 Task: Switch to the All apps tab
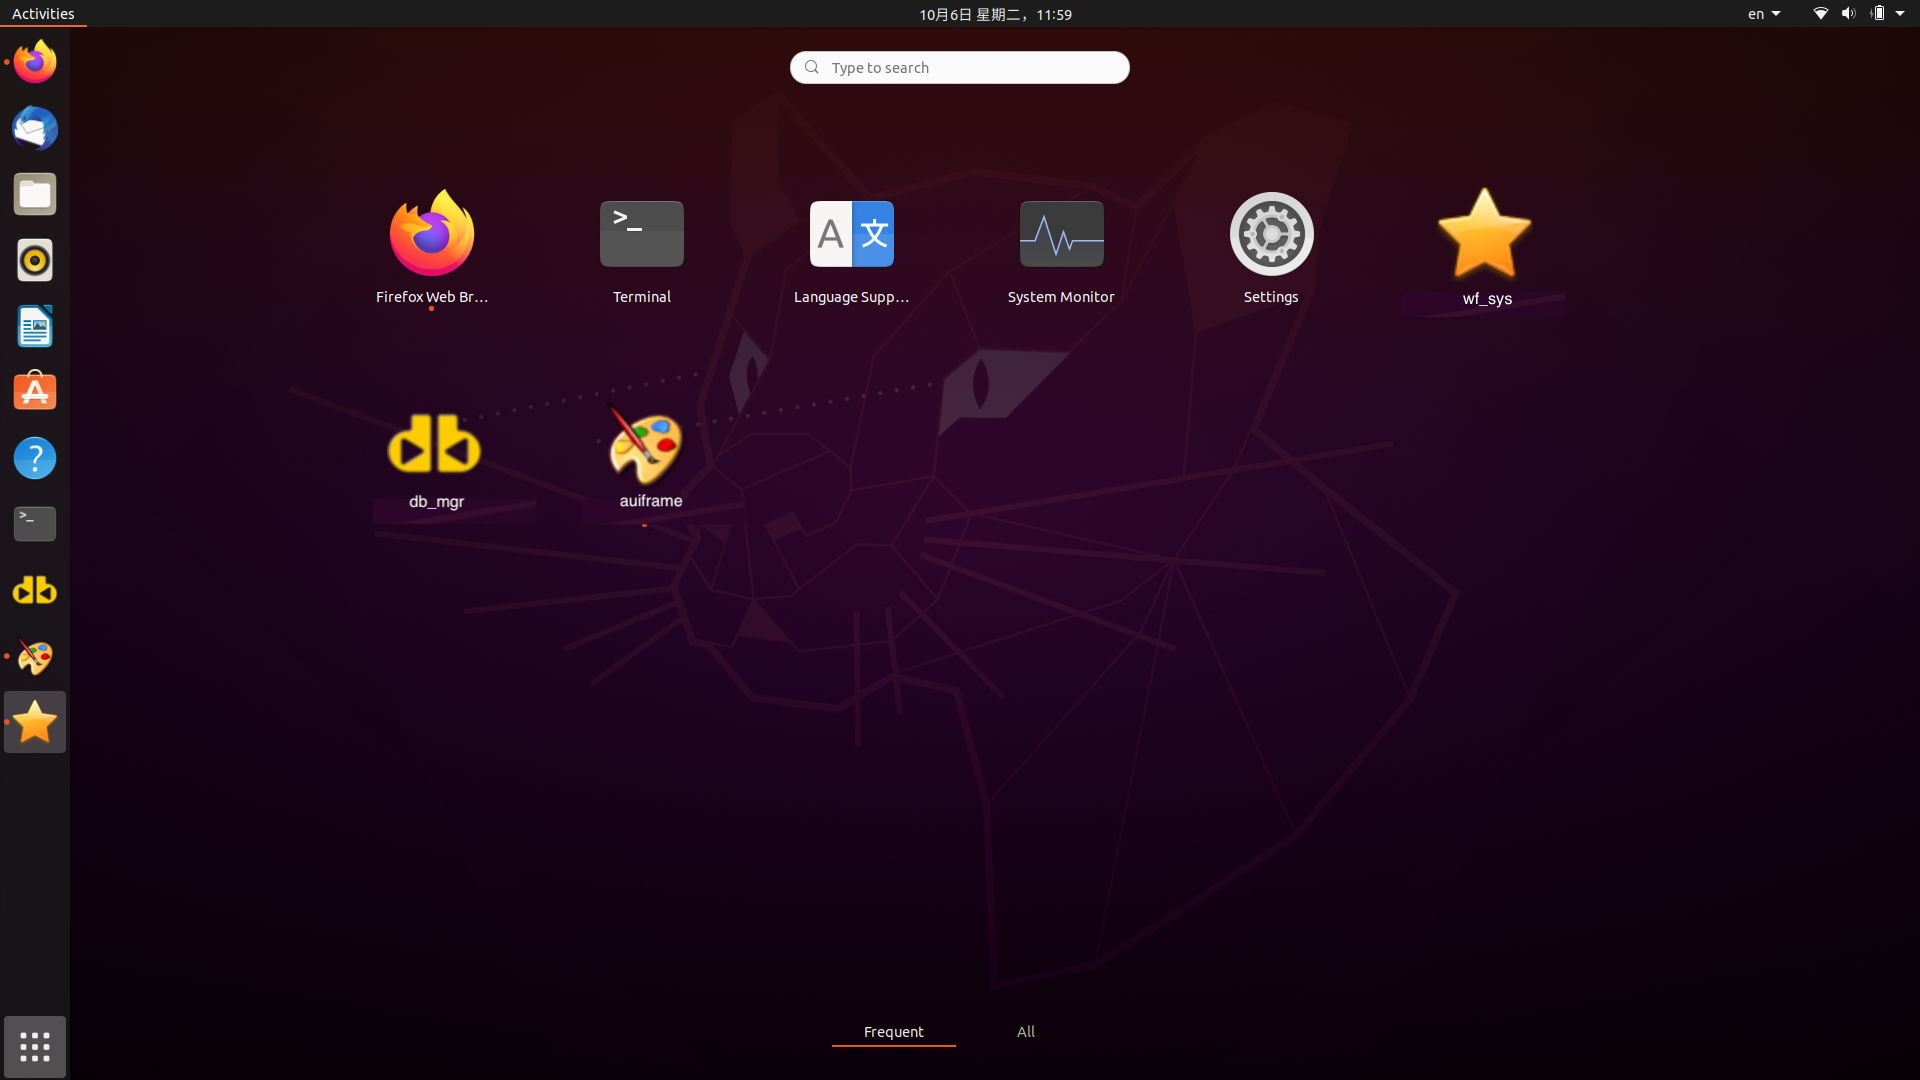point(1025,1031)
